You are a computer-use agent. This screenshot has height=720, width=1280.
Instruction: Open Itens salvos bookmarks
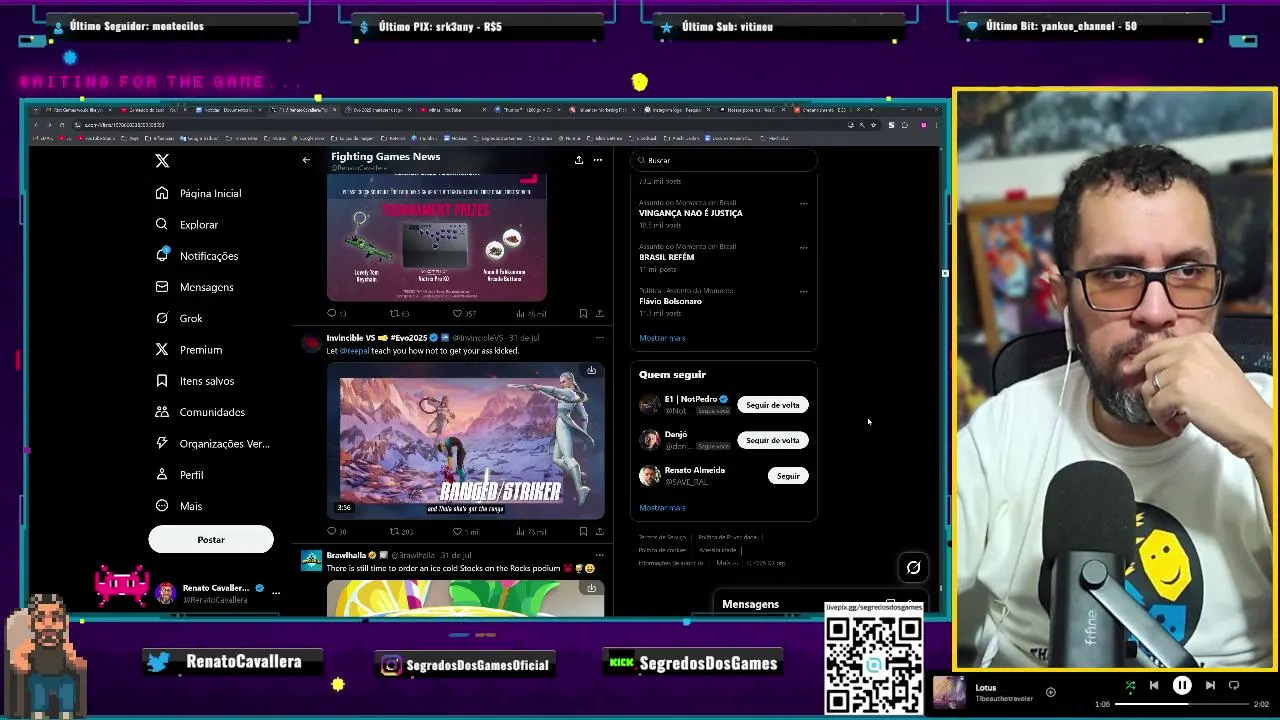(x=195, y=381)
